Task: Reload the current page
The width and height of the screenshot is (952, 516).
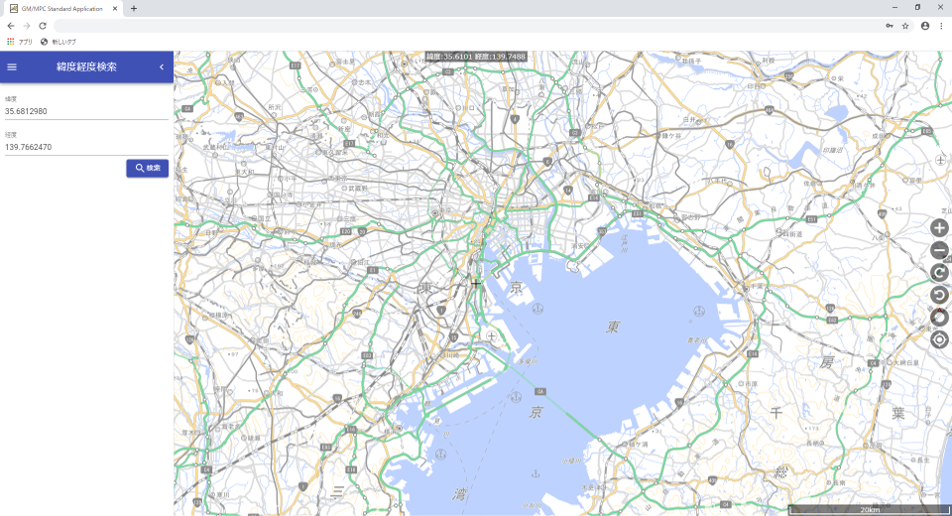Action: [43, 26]
